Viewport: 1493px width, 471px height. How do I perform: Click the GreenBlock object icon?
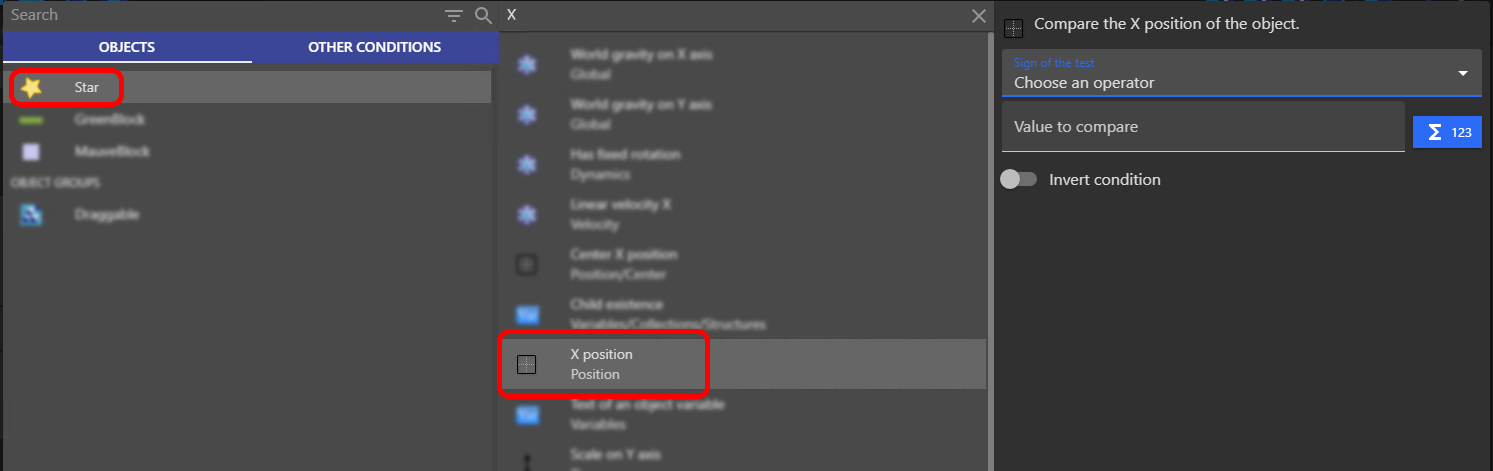coord(31,120)
